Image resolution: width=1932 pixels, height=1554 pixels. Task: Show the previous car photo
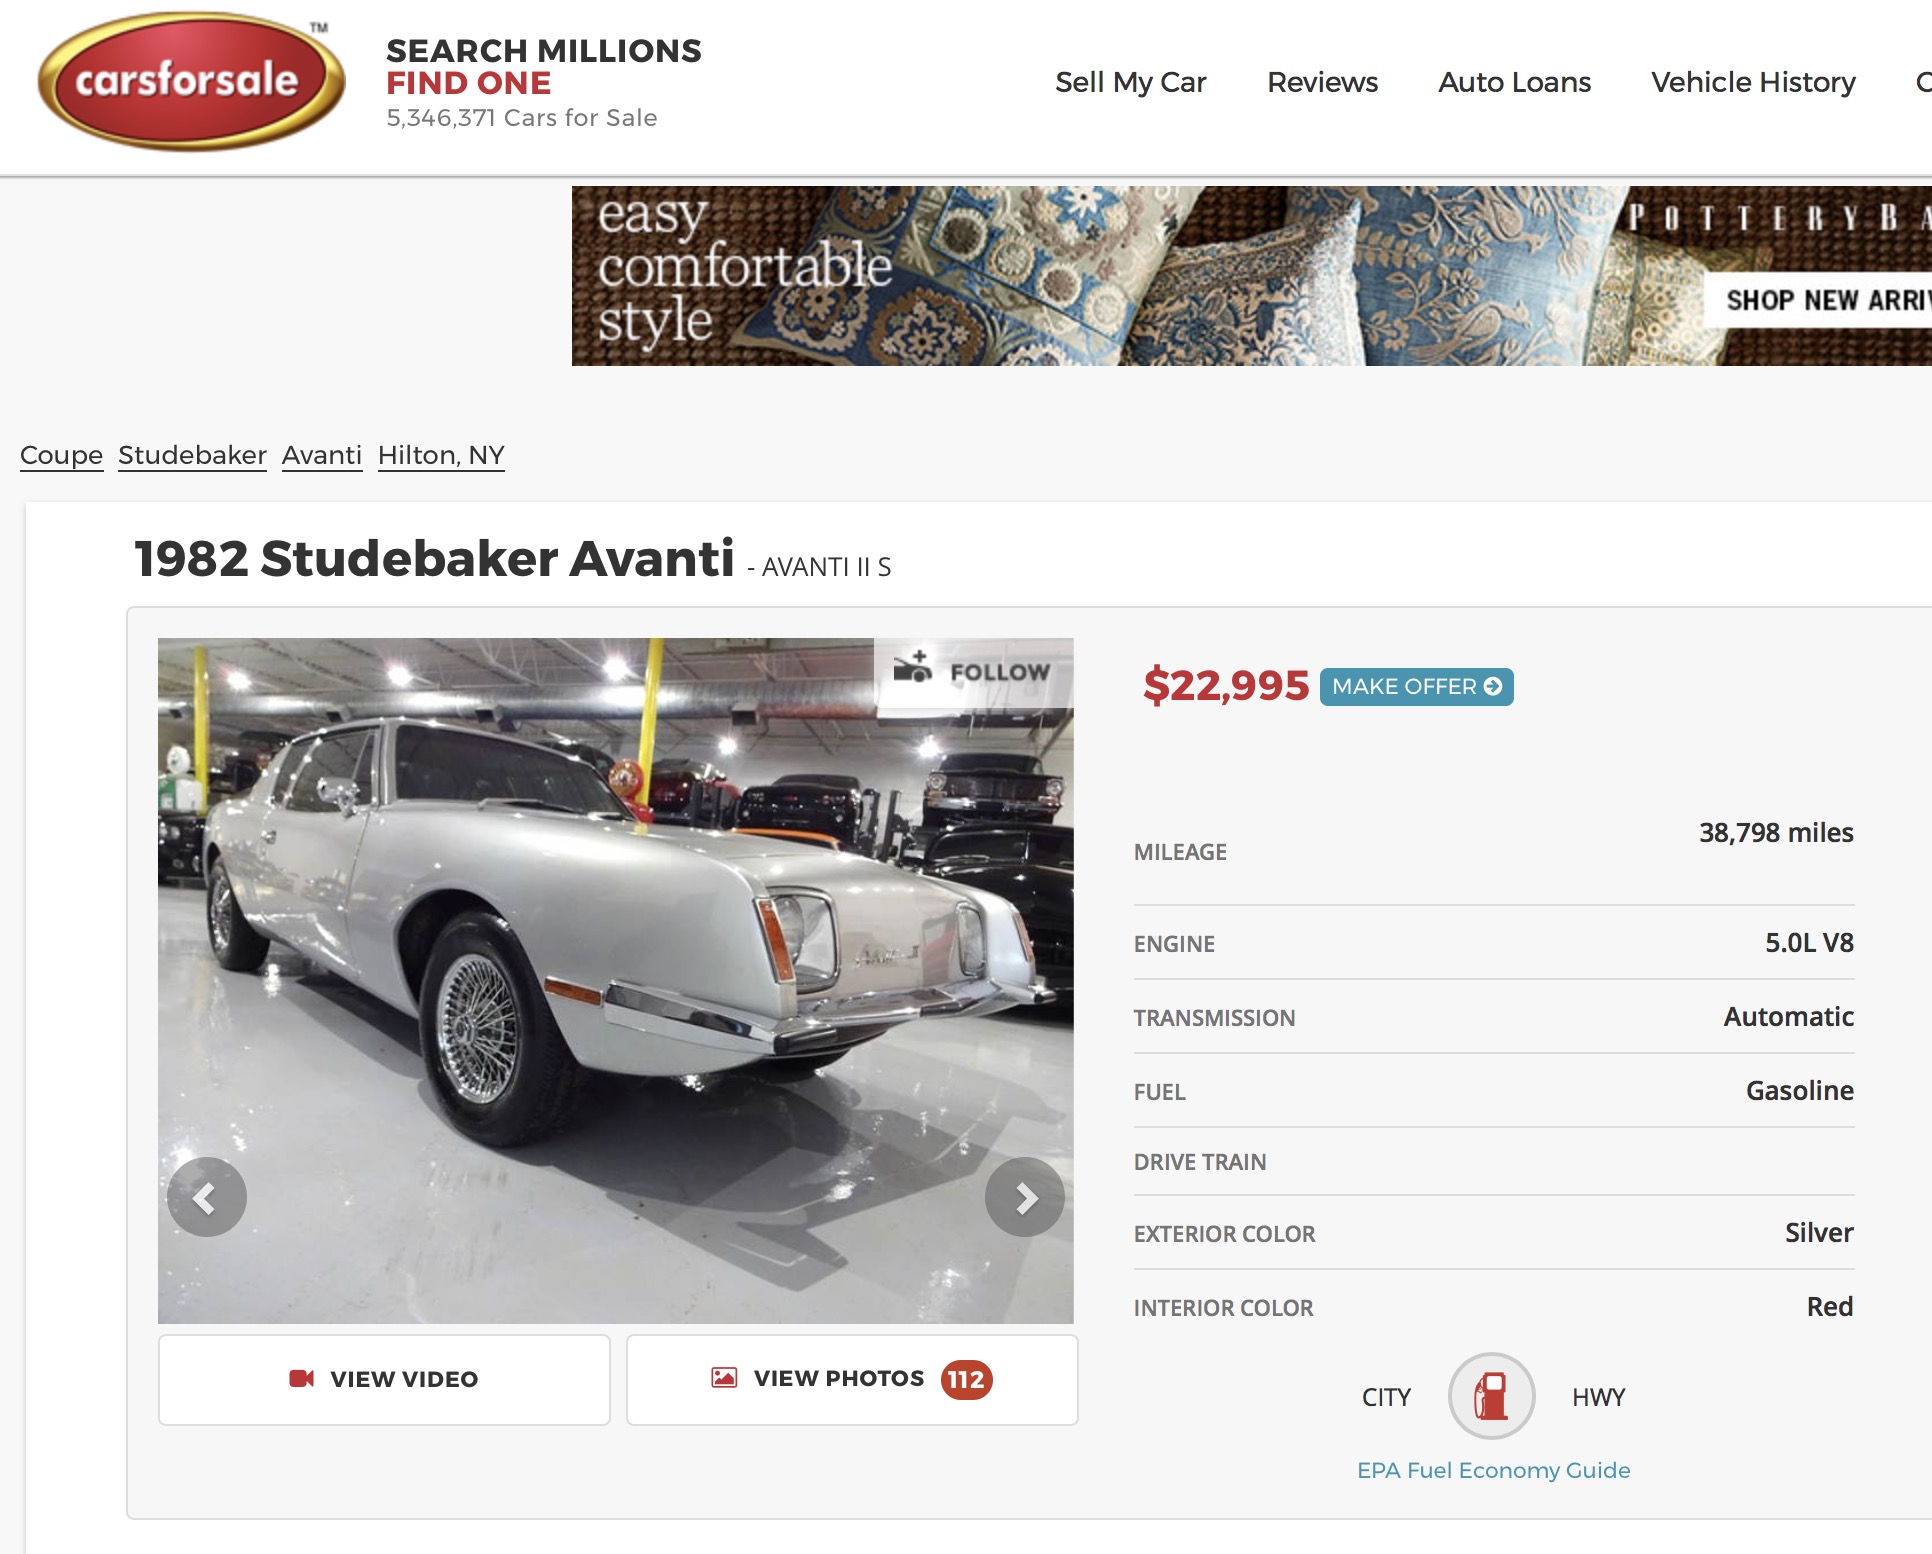pyautogui.click(x=207, y=1197)
